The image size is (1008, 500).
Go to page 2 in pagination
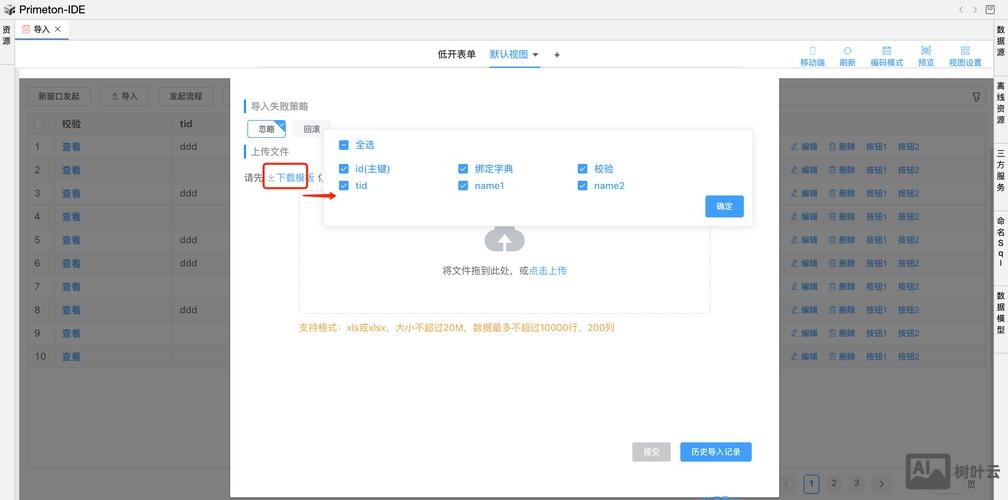(x=834, y=483)
